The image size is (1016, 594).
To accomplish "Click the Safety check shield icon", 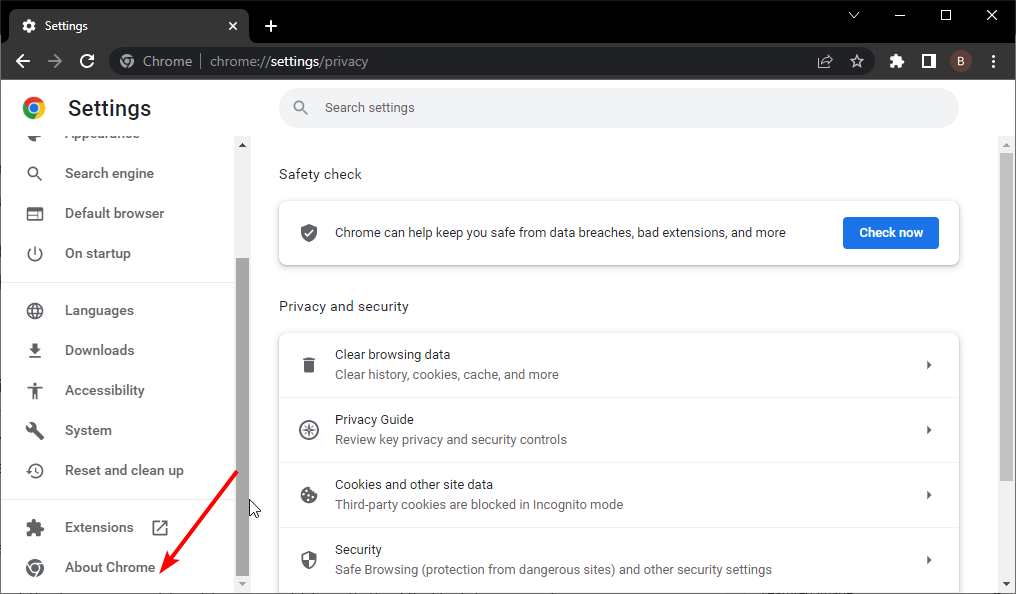I will [309, 233].
